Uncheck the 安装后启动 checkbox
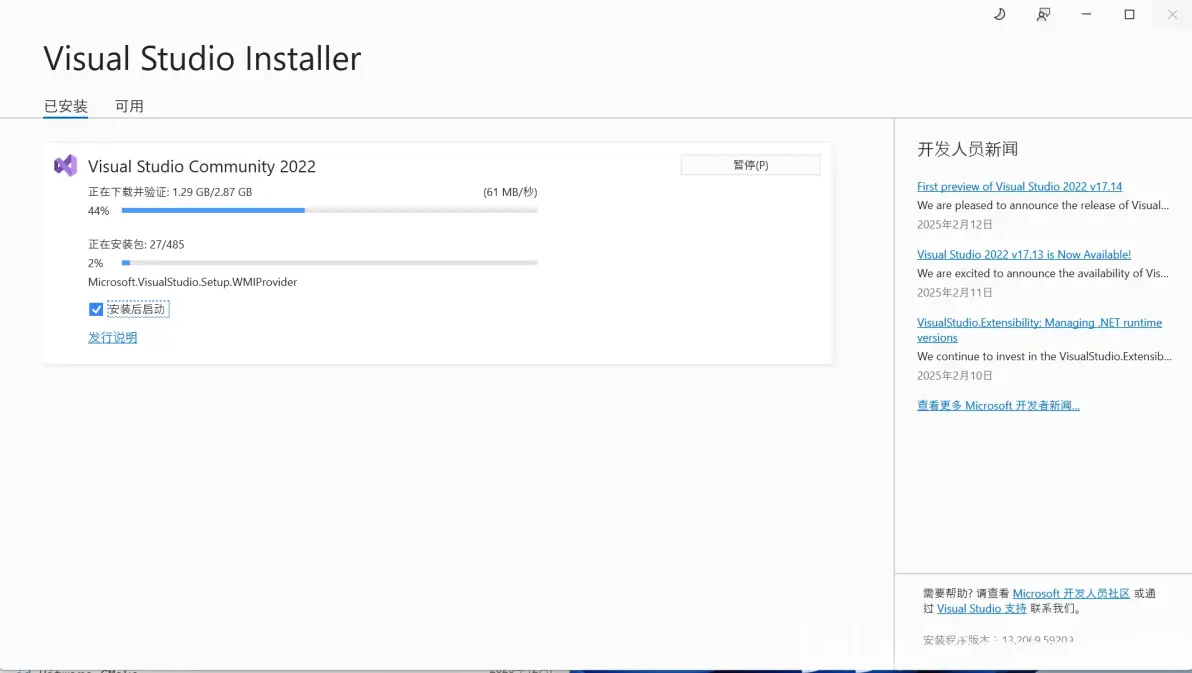The width and height of the screenshot is (1192, 673). pyautogui.click(x=96, y=310)
